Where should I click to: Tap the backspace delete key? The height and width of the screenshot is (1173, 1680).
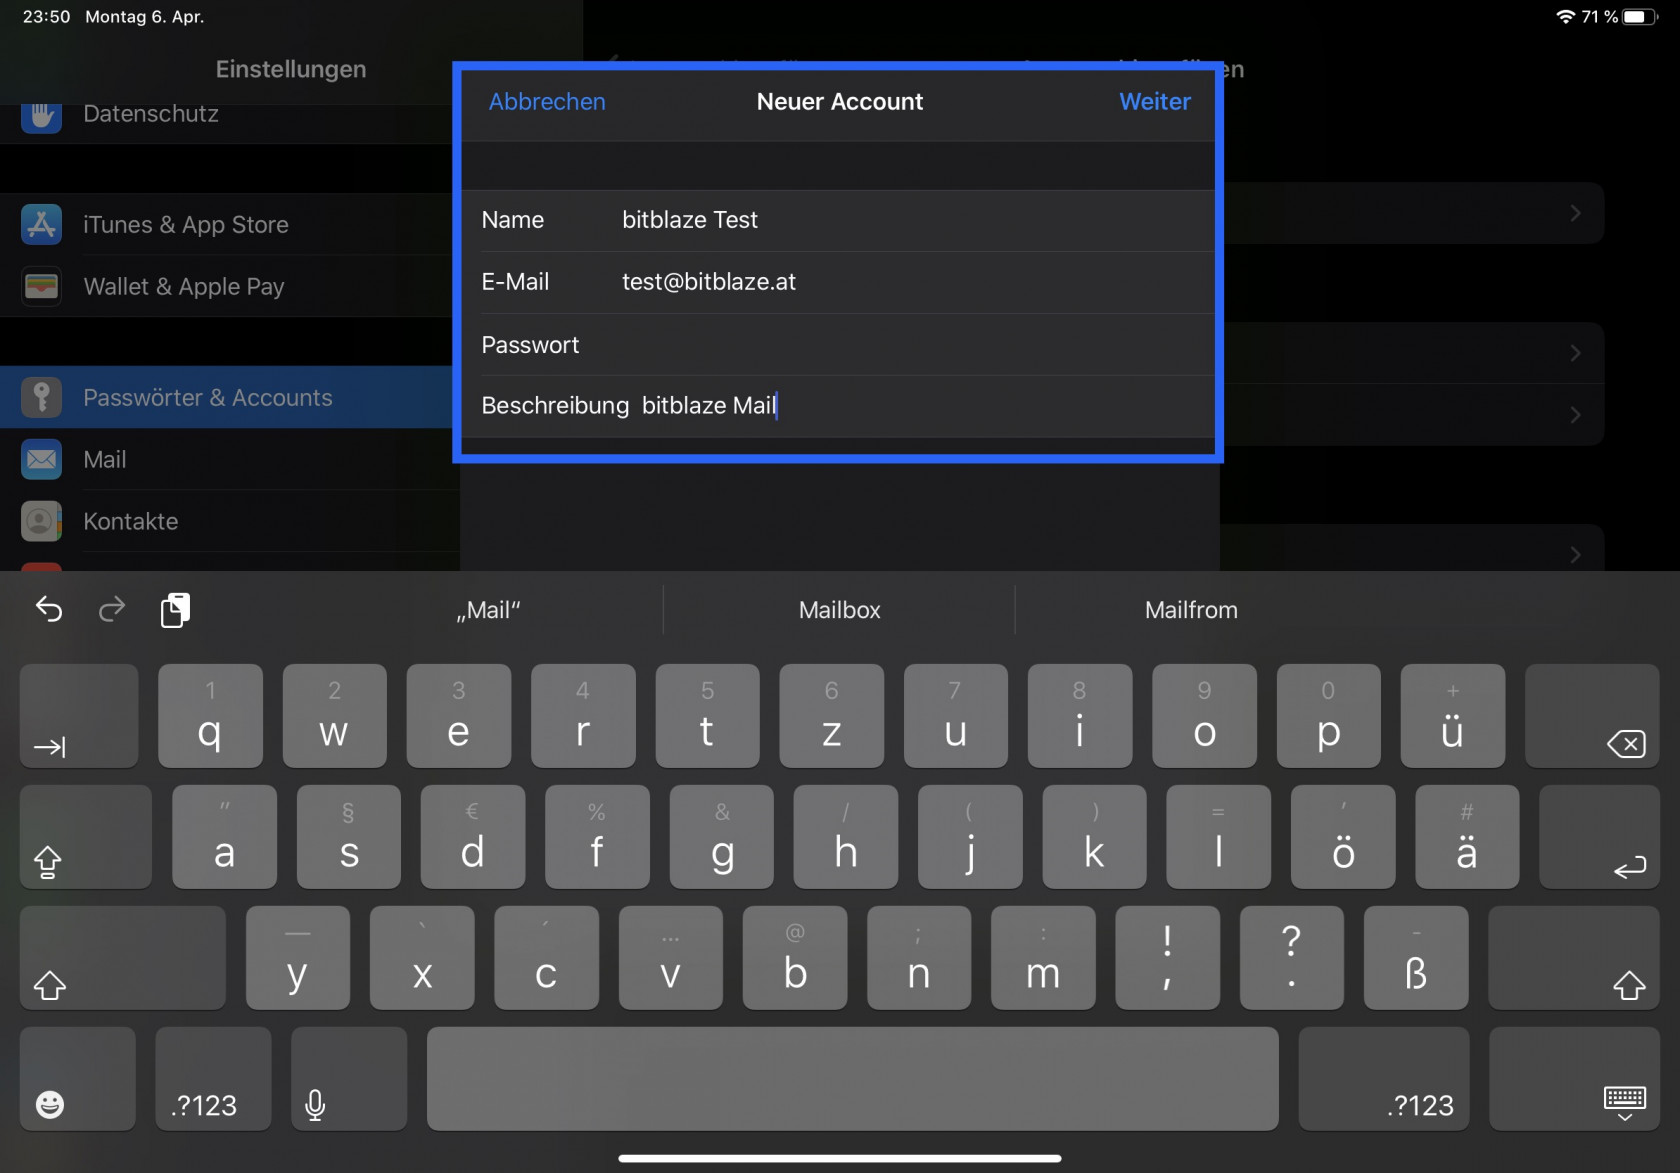pos(1592,716)
